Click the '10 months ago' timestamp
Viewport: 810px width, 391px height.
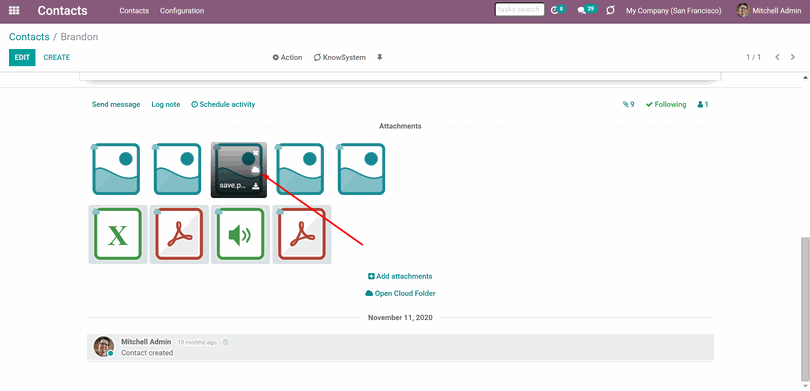click(x=197, y=342)
